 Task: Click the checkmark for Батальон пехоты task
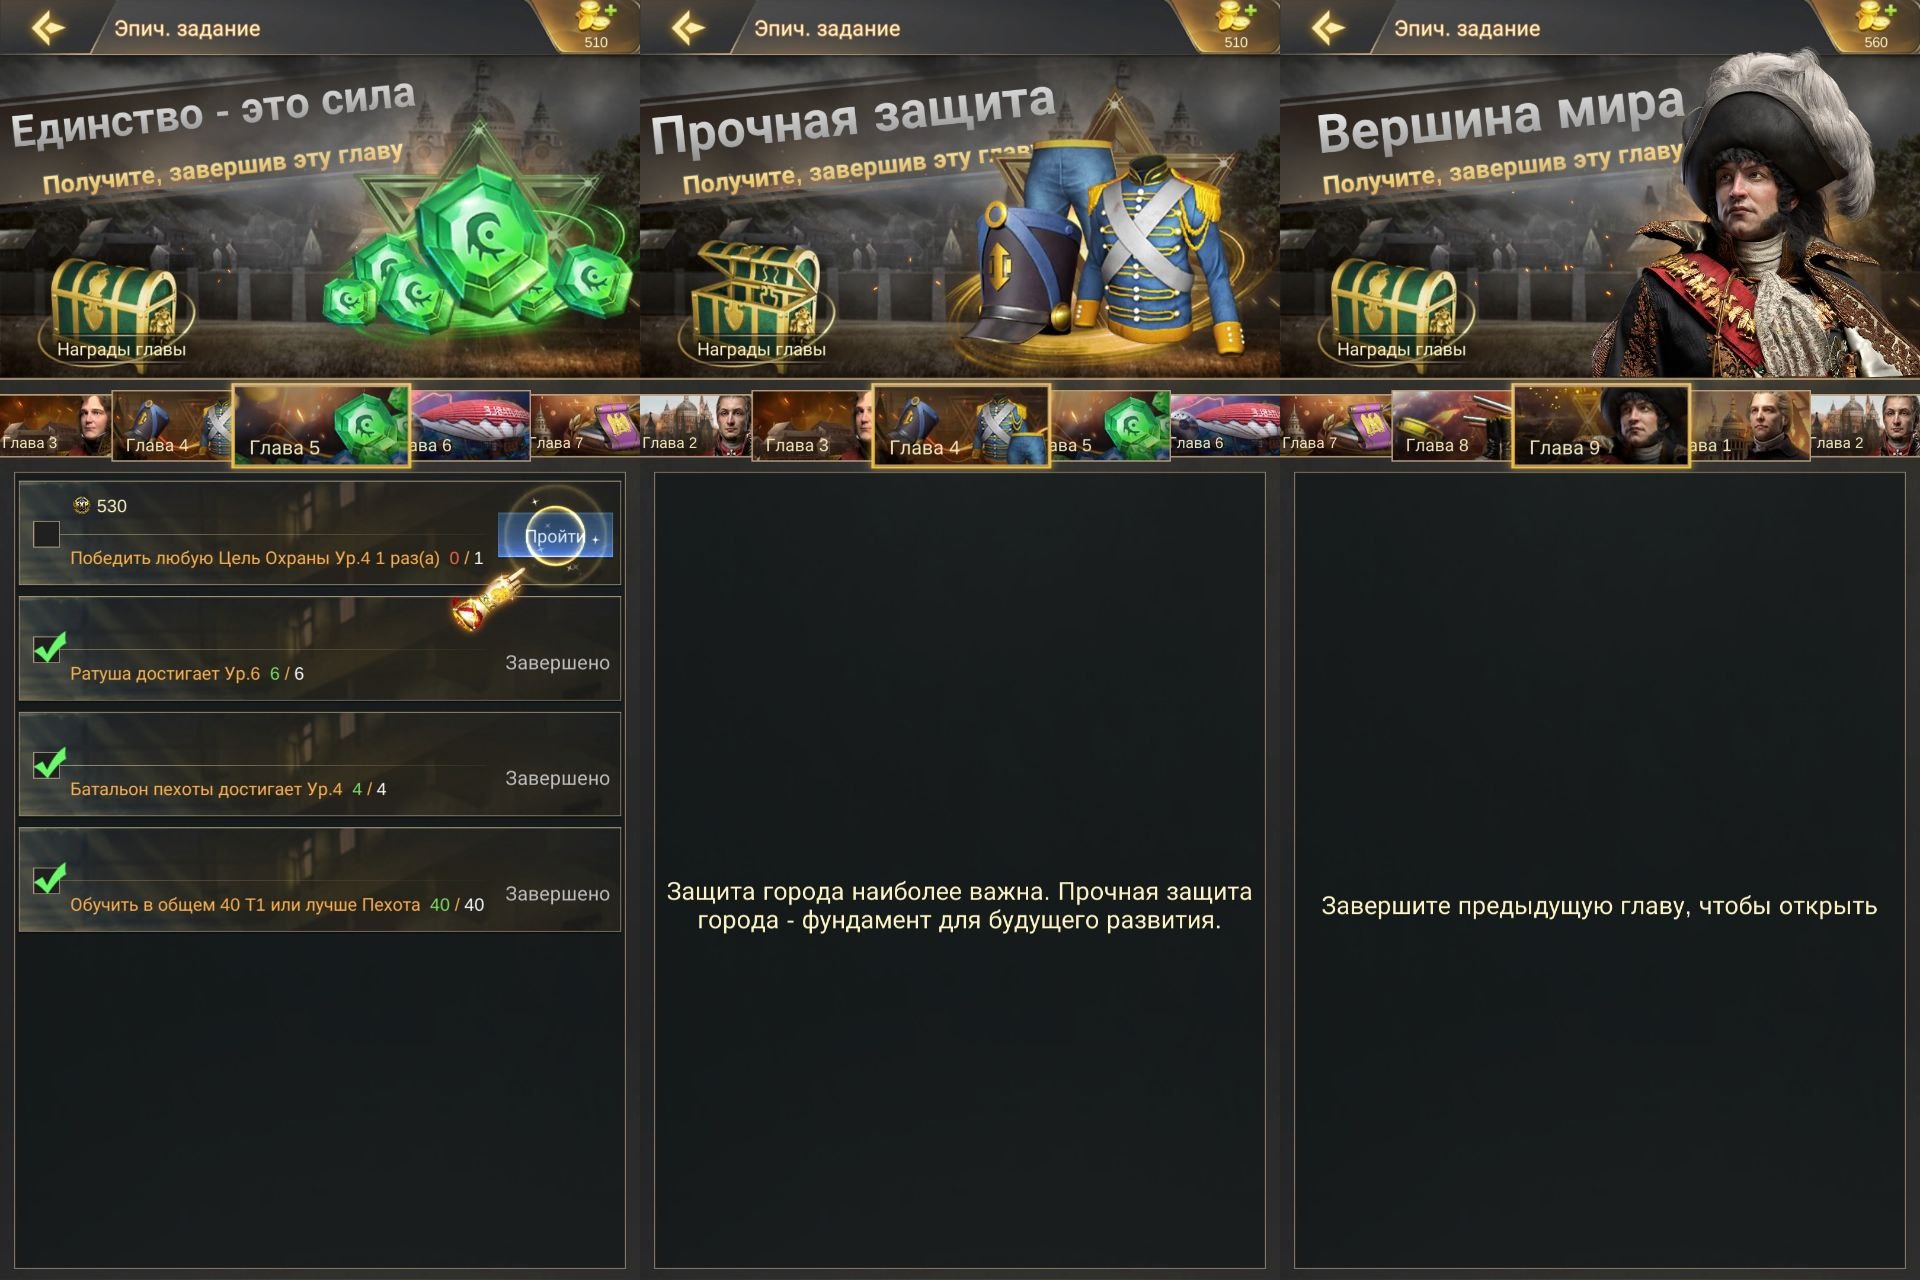[x=49, y=762]
